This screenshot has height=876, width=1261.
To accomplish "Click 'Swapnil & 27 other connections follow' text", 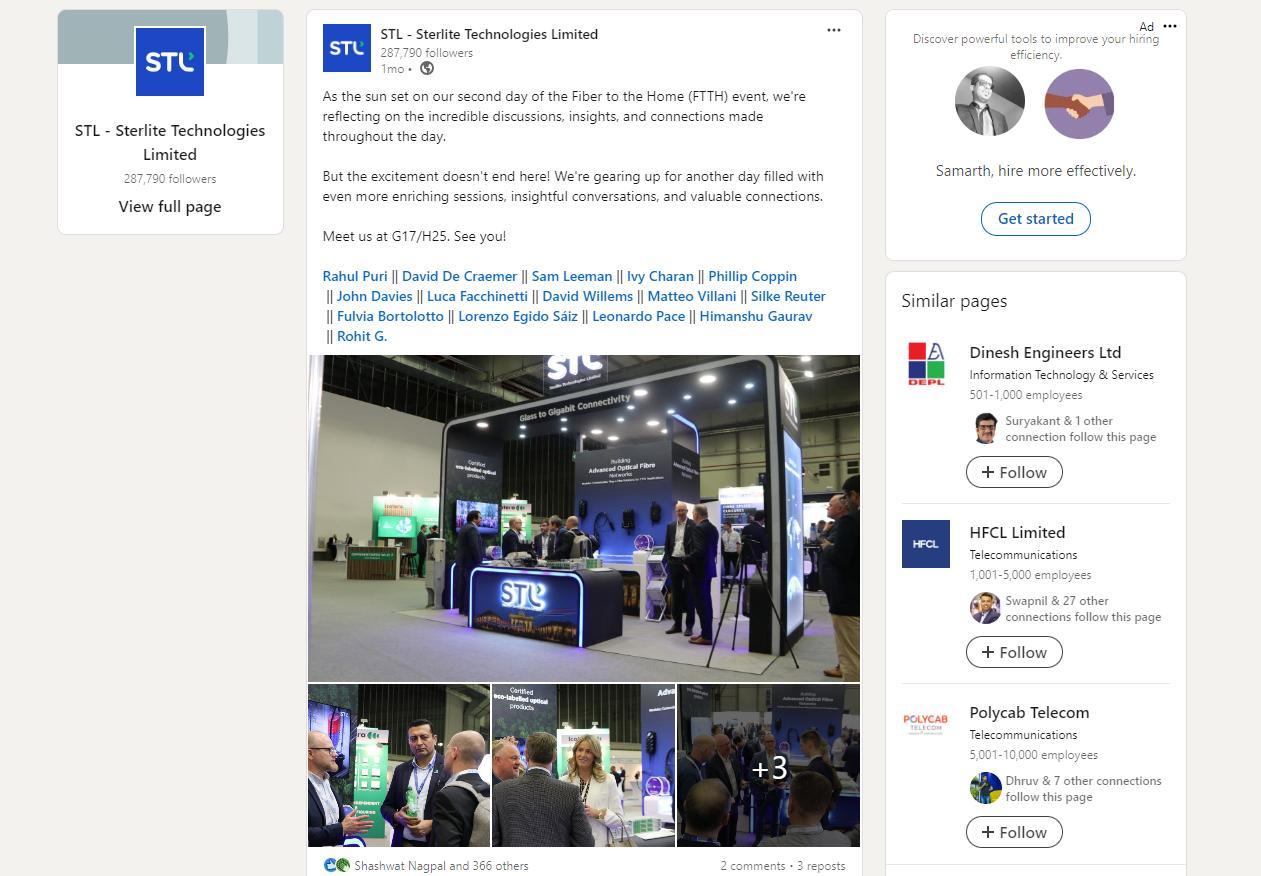I will coord(1083,609).
